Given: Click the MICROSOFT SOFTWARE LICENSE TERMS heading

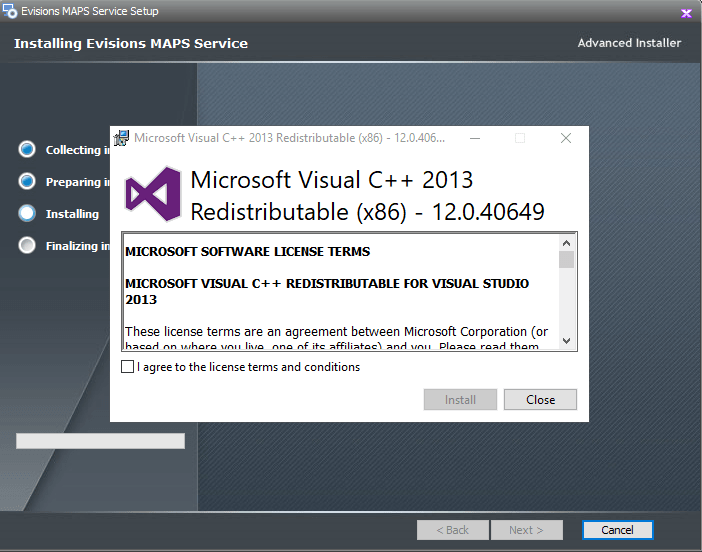Looking at the screenshot, I should (248, 252).
